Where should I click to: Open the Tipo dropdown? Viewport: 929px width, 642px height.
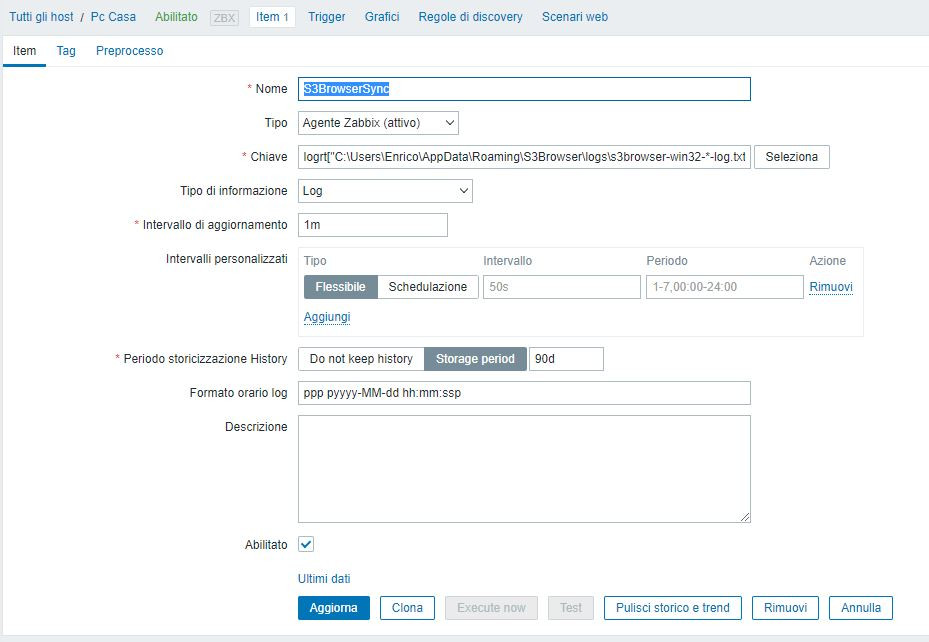coord(380,122)
